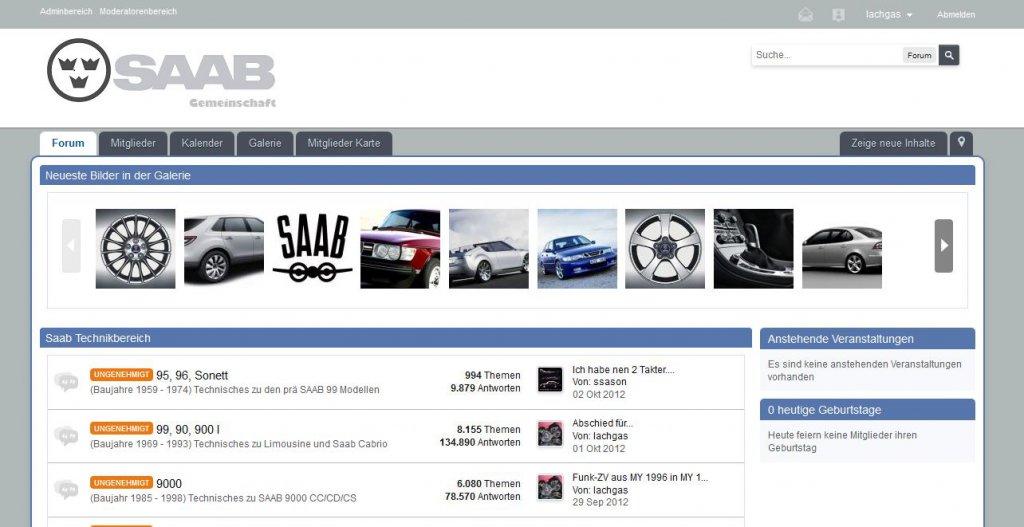This screenshot has height=527, width=1024.
Task: Open the silver sedan thumbnail at the gallery end
Action: pyautogui.click(x=842, y=249)
